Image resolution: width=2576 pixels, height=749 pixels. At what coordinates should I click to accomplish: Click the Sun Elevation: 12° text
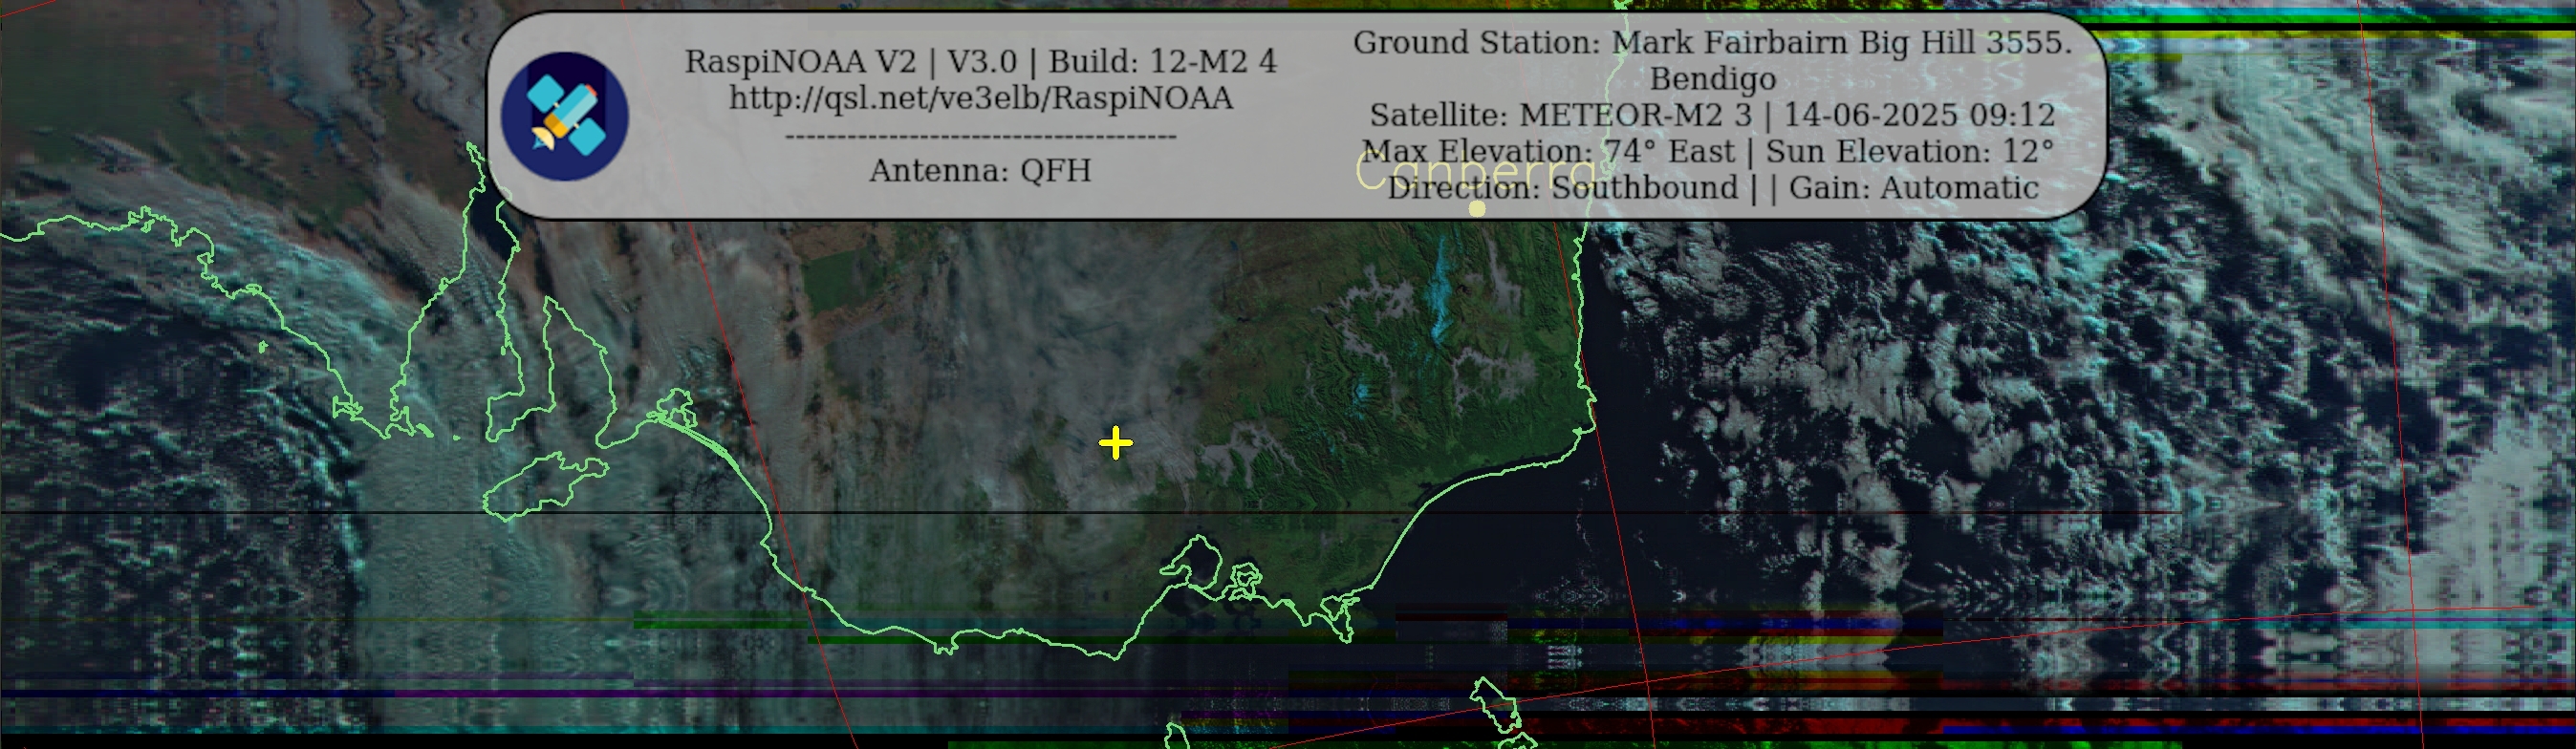point(1909,152)
